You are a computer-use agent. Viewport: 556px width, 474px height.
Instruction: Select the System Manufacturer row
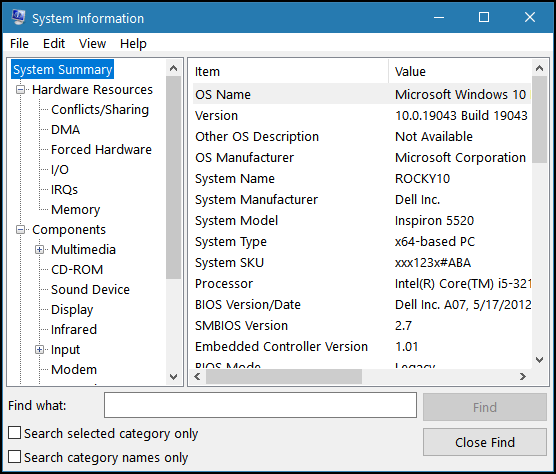(x=362, y=200)
